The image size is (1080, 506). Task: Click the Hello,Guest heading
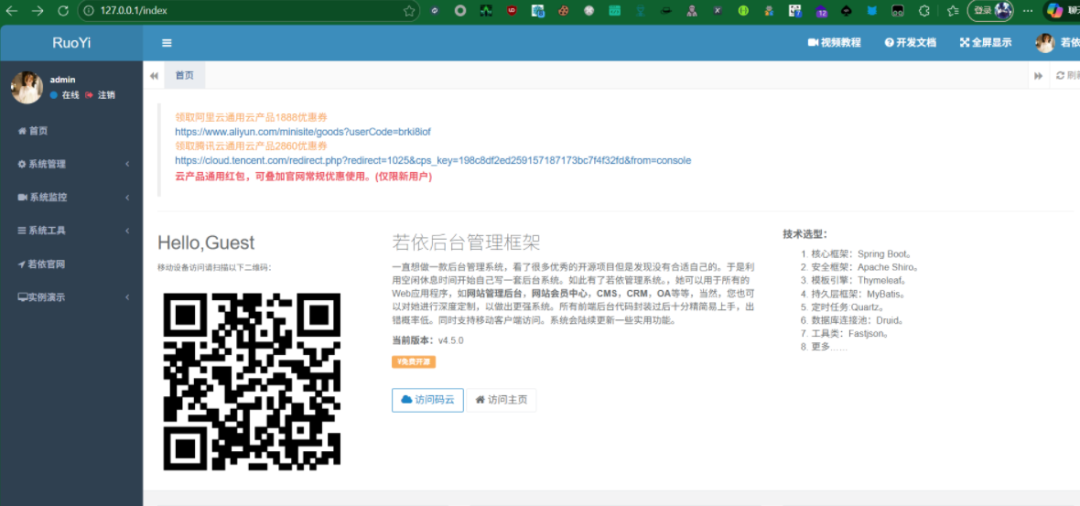coord(206,242)
